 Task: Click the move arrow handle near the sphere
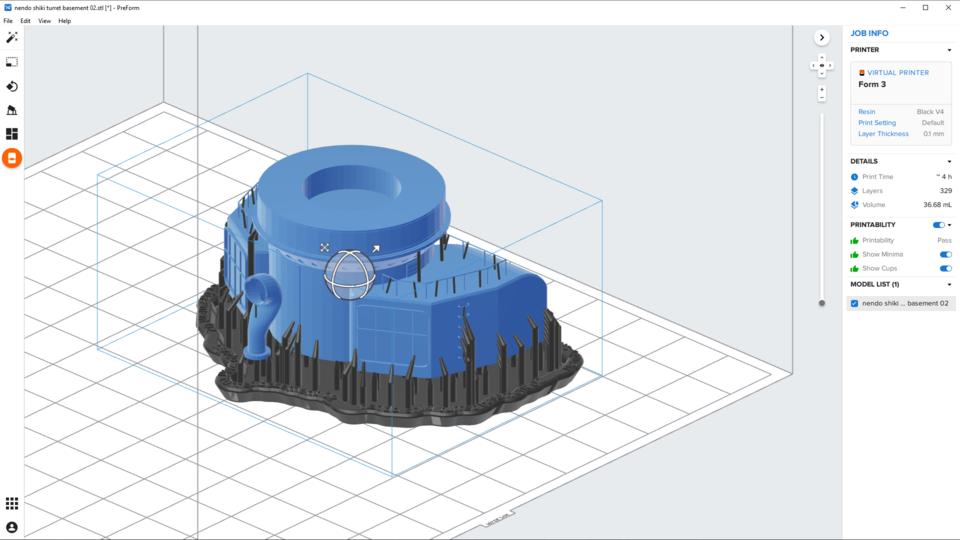coord(375,248)
